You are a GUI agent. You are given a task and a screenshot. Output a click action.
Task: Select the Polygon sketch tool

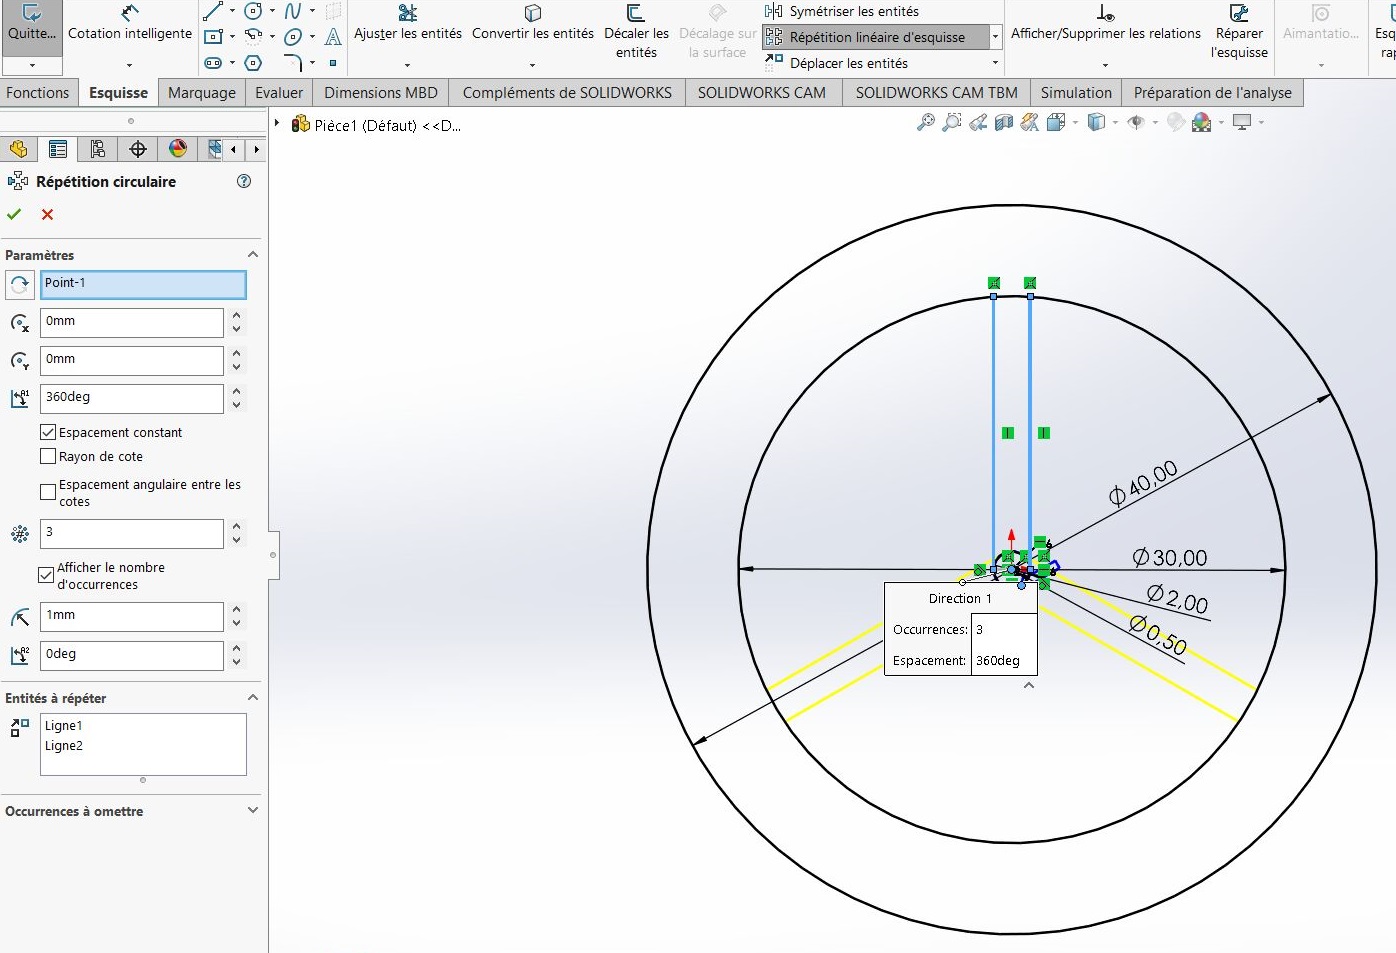(x=253, y=63)
